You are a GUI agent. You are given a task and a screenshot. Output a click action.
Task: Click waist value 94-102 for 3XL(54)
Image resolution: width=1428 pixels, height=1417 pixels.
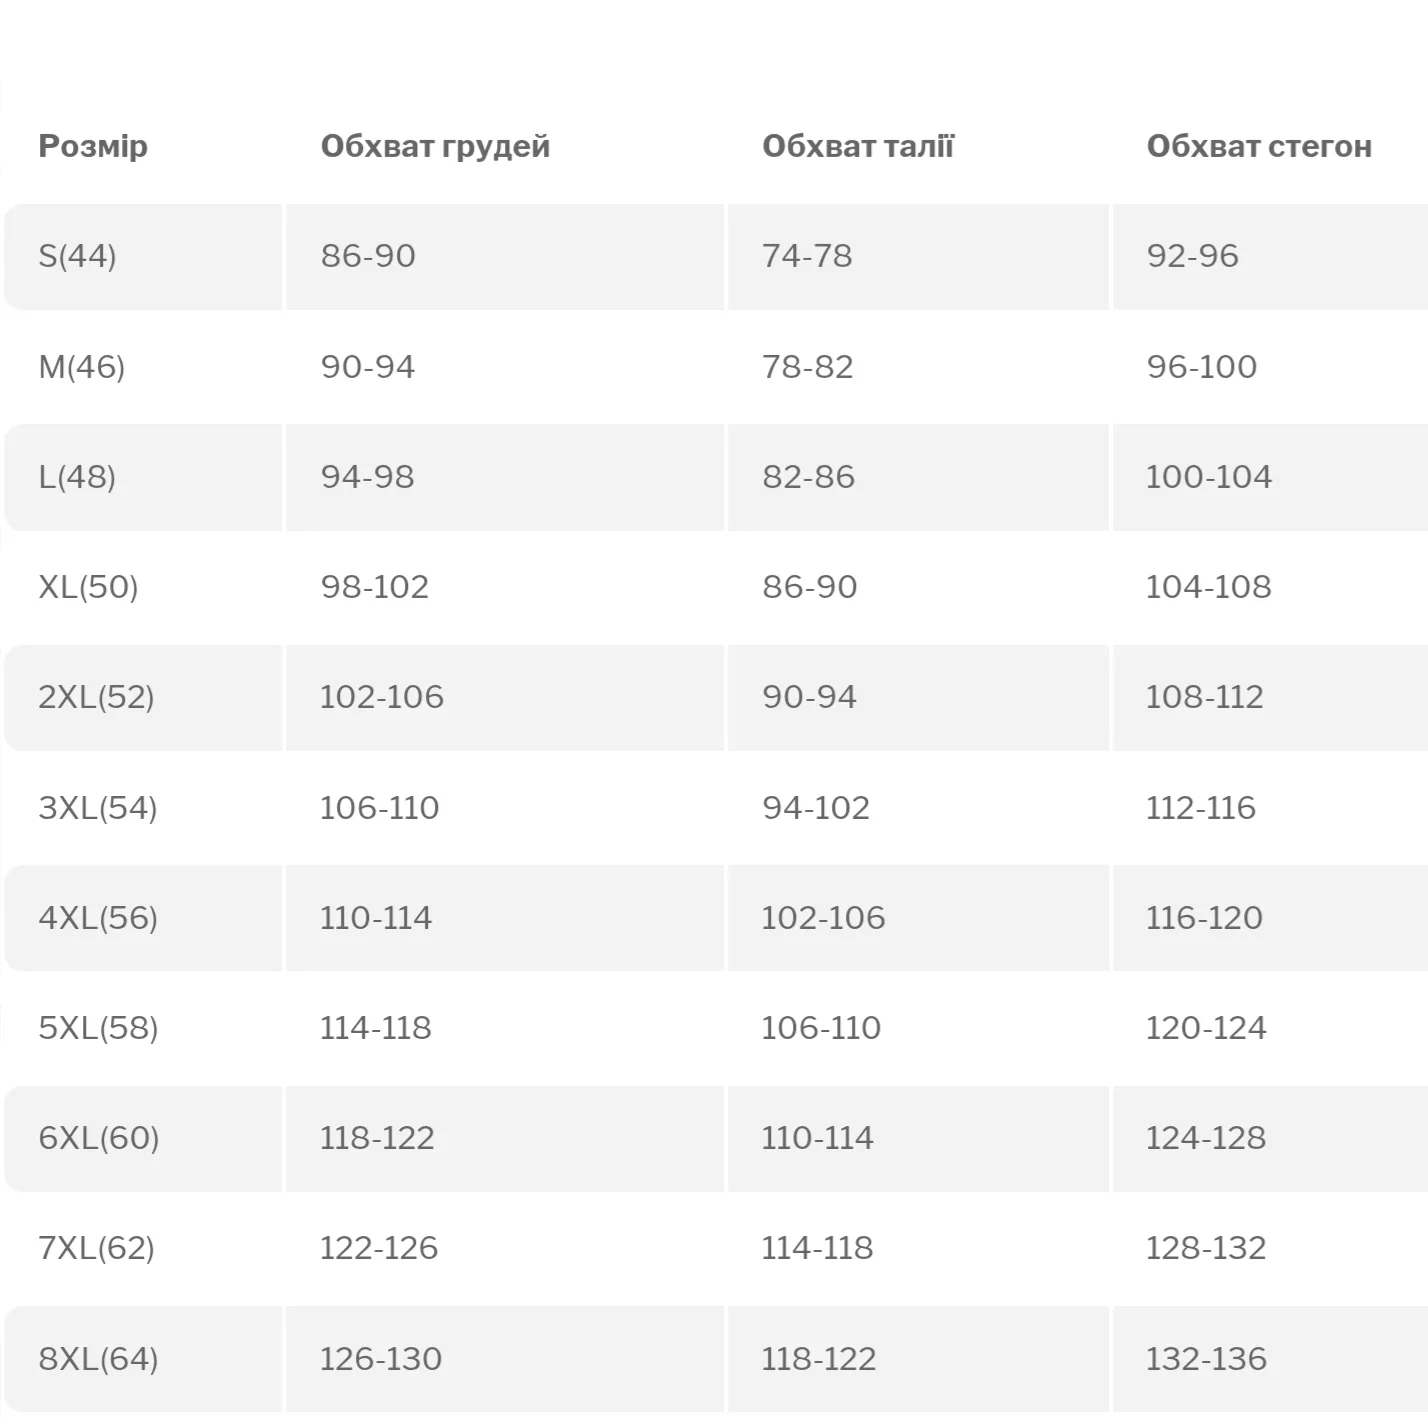point(816,808)
